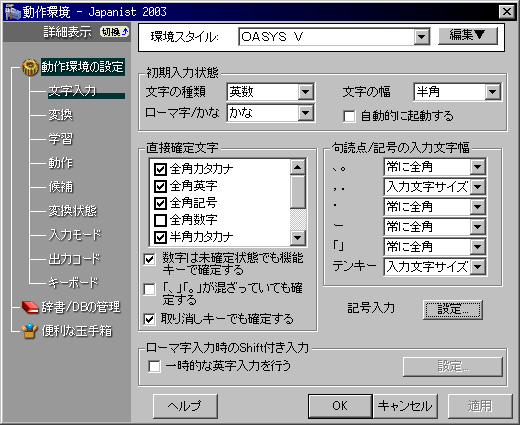Open the 環境スタイル dropdown showing OASYS V
520x425 pixels.
422,37
